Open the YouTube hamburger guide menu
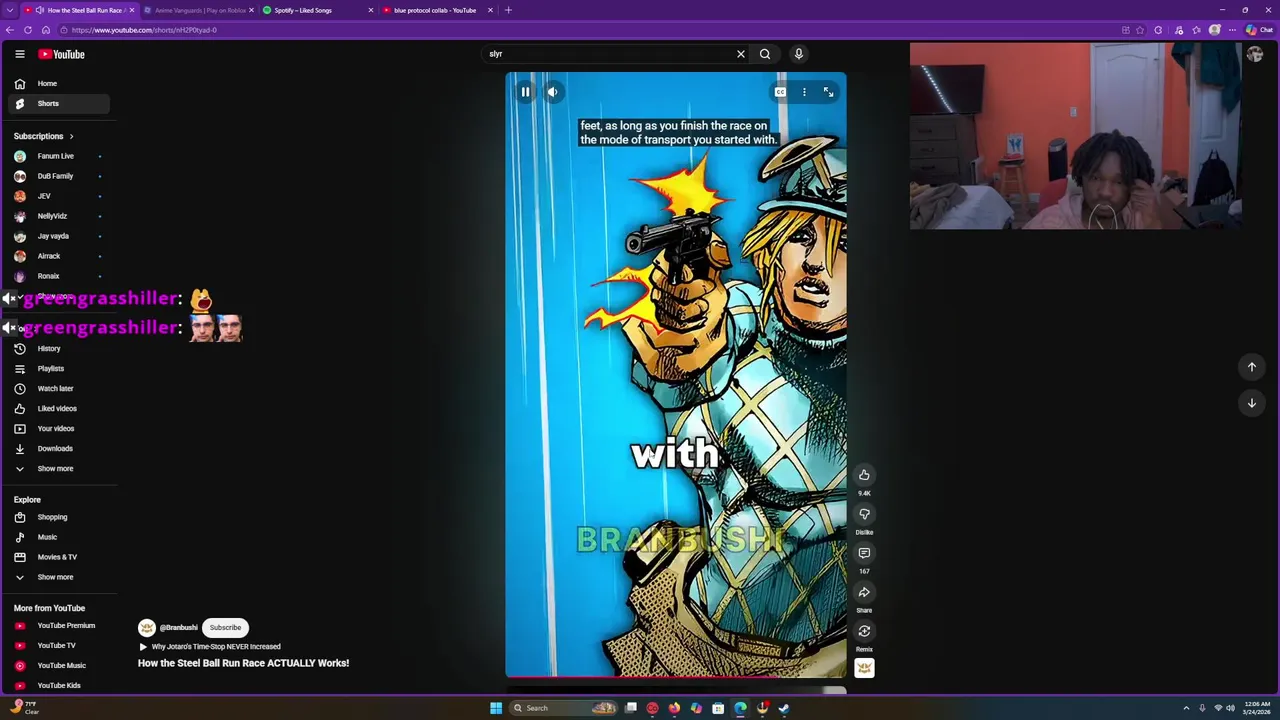Image resolution: width=1280 pixels, height=720 pixels. click(x=19, y=54)
